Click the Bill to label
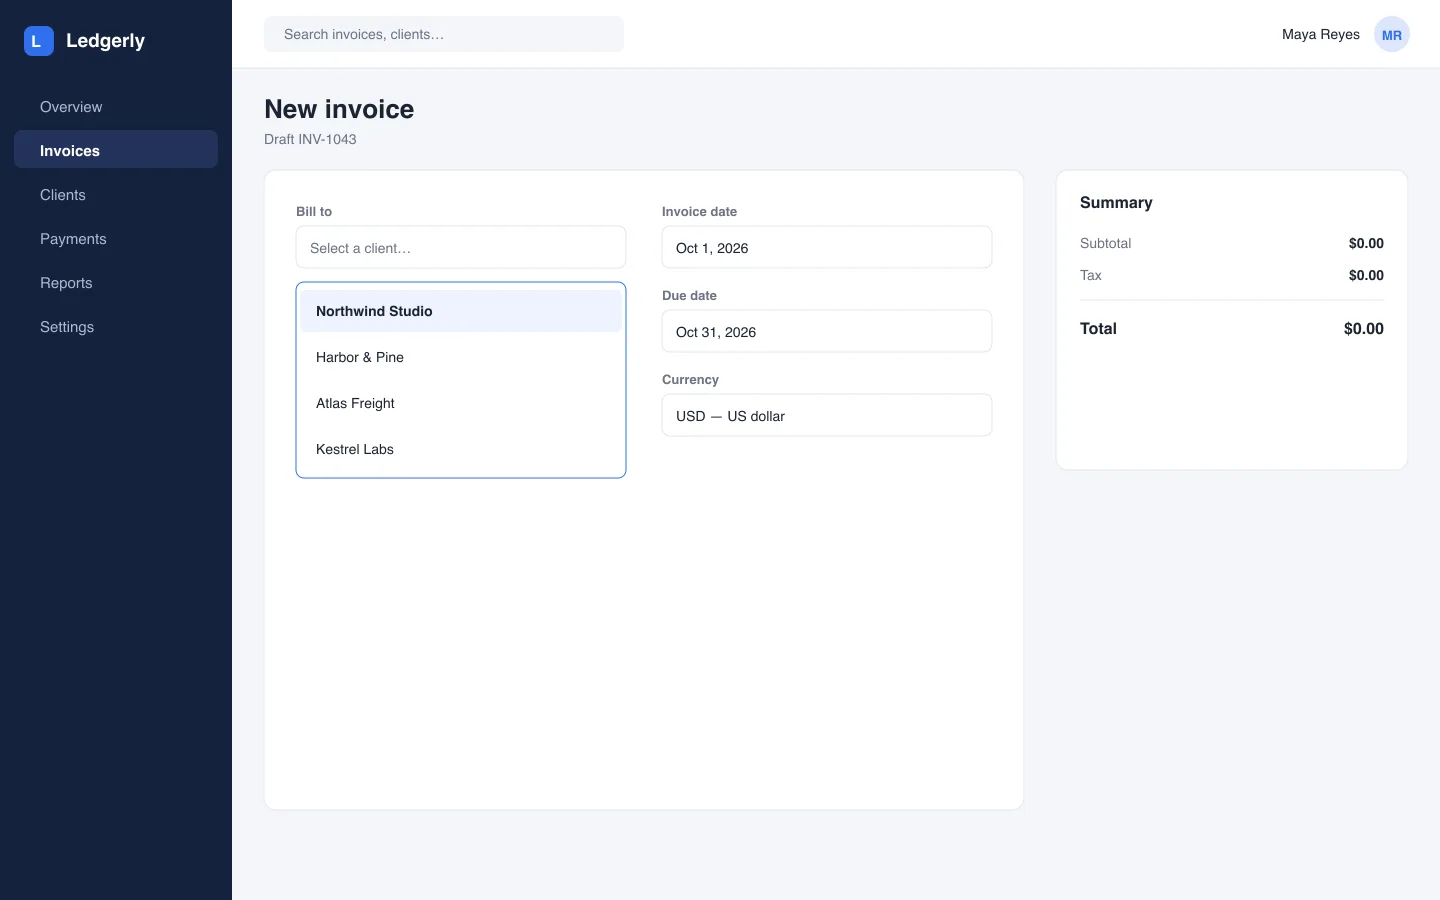Image resolution: width=1440 pixels, height=900 pixels. point(314,211)
